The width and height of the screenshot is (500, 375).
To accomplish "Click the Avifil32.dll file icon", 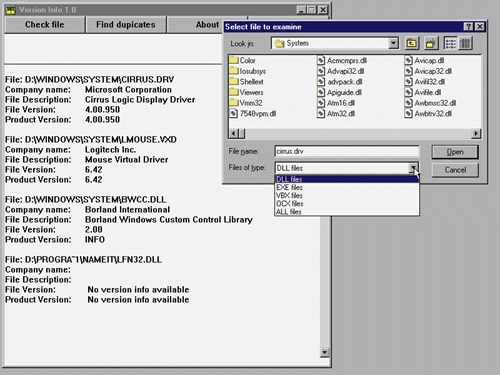I will 409,82.
